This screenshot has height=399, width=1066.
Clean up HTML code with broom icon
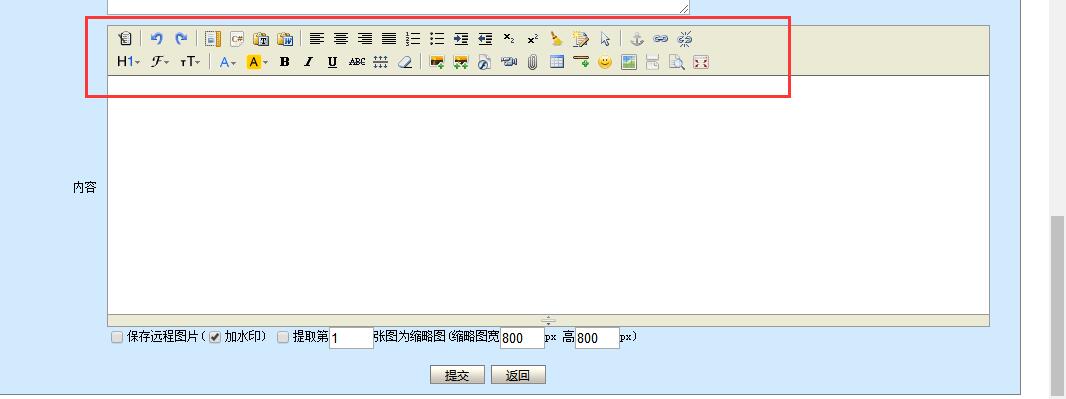(x=557, y=39)
